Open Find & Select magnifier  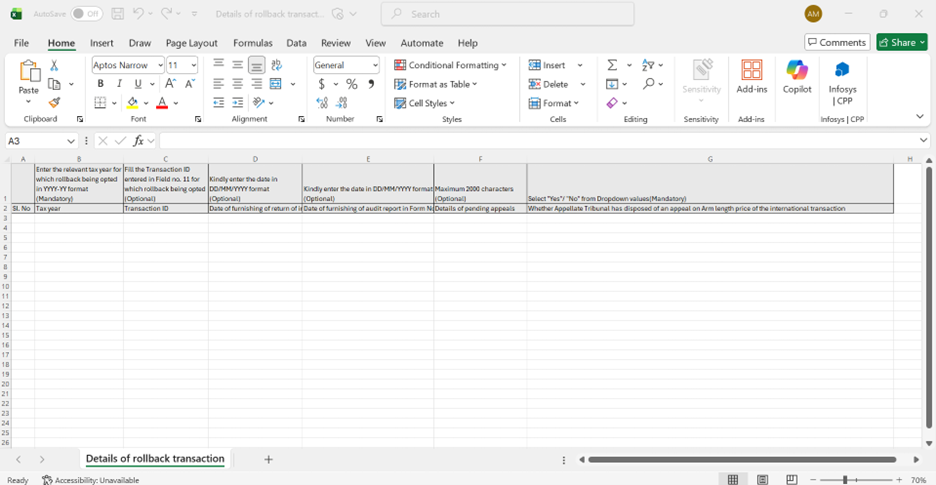tap(648, 84)
